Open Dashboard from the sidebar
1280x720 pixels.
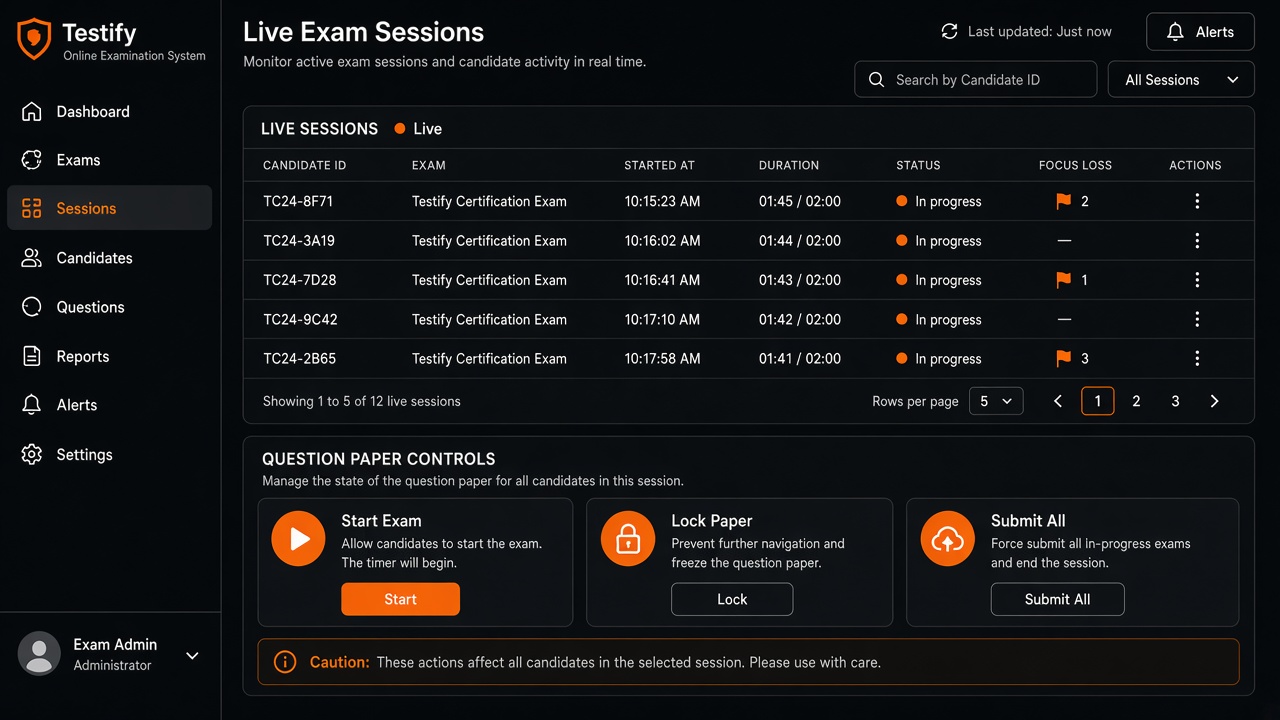[x=109, y=112]
